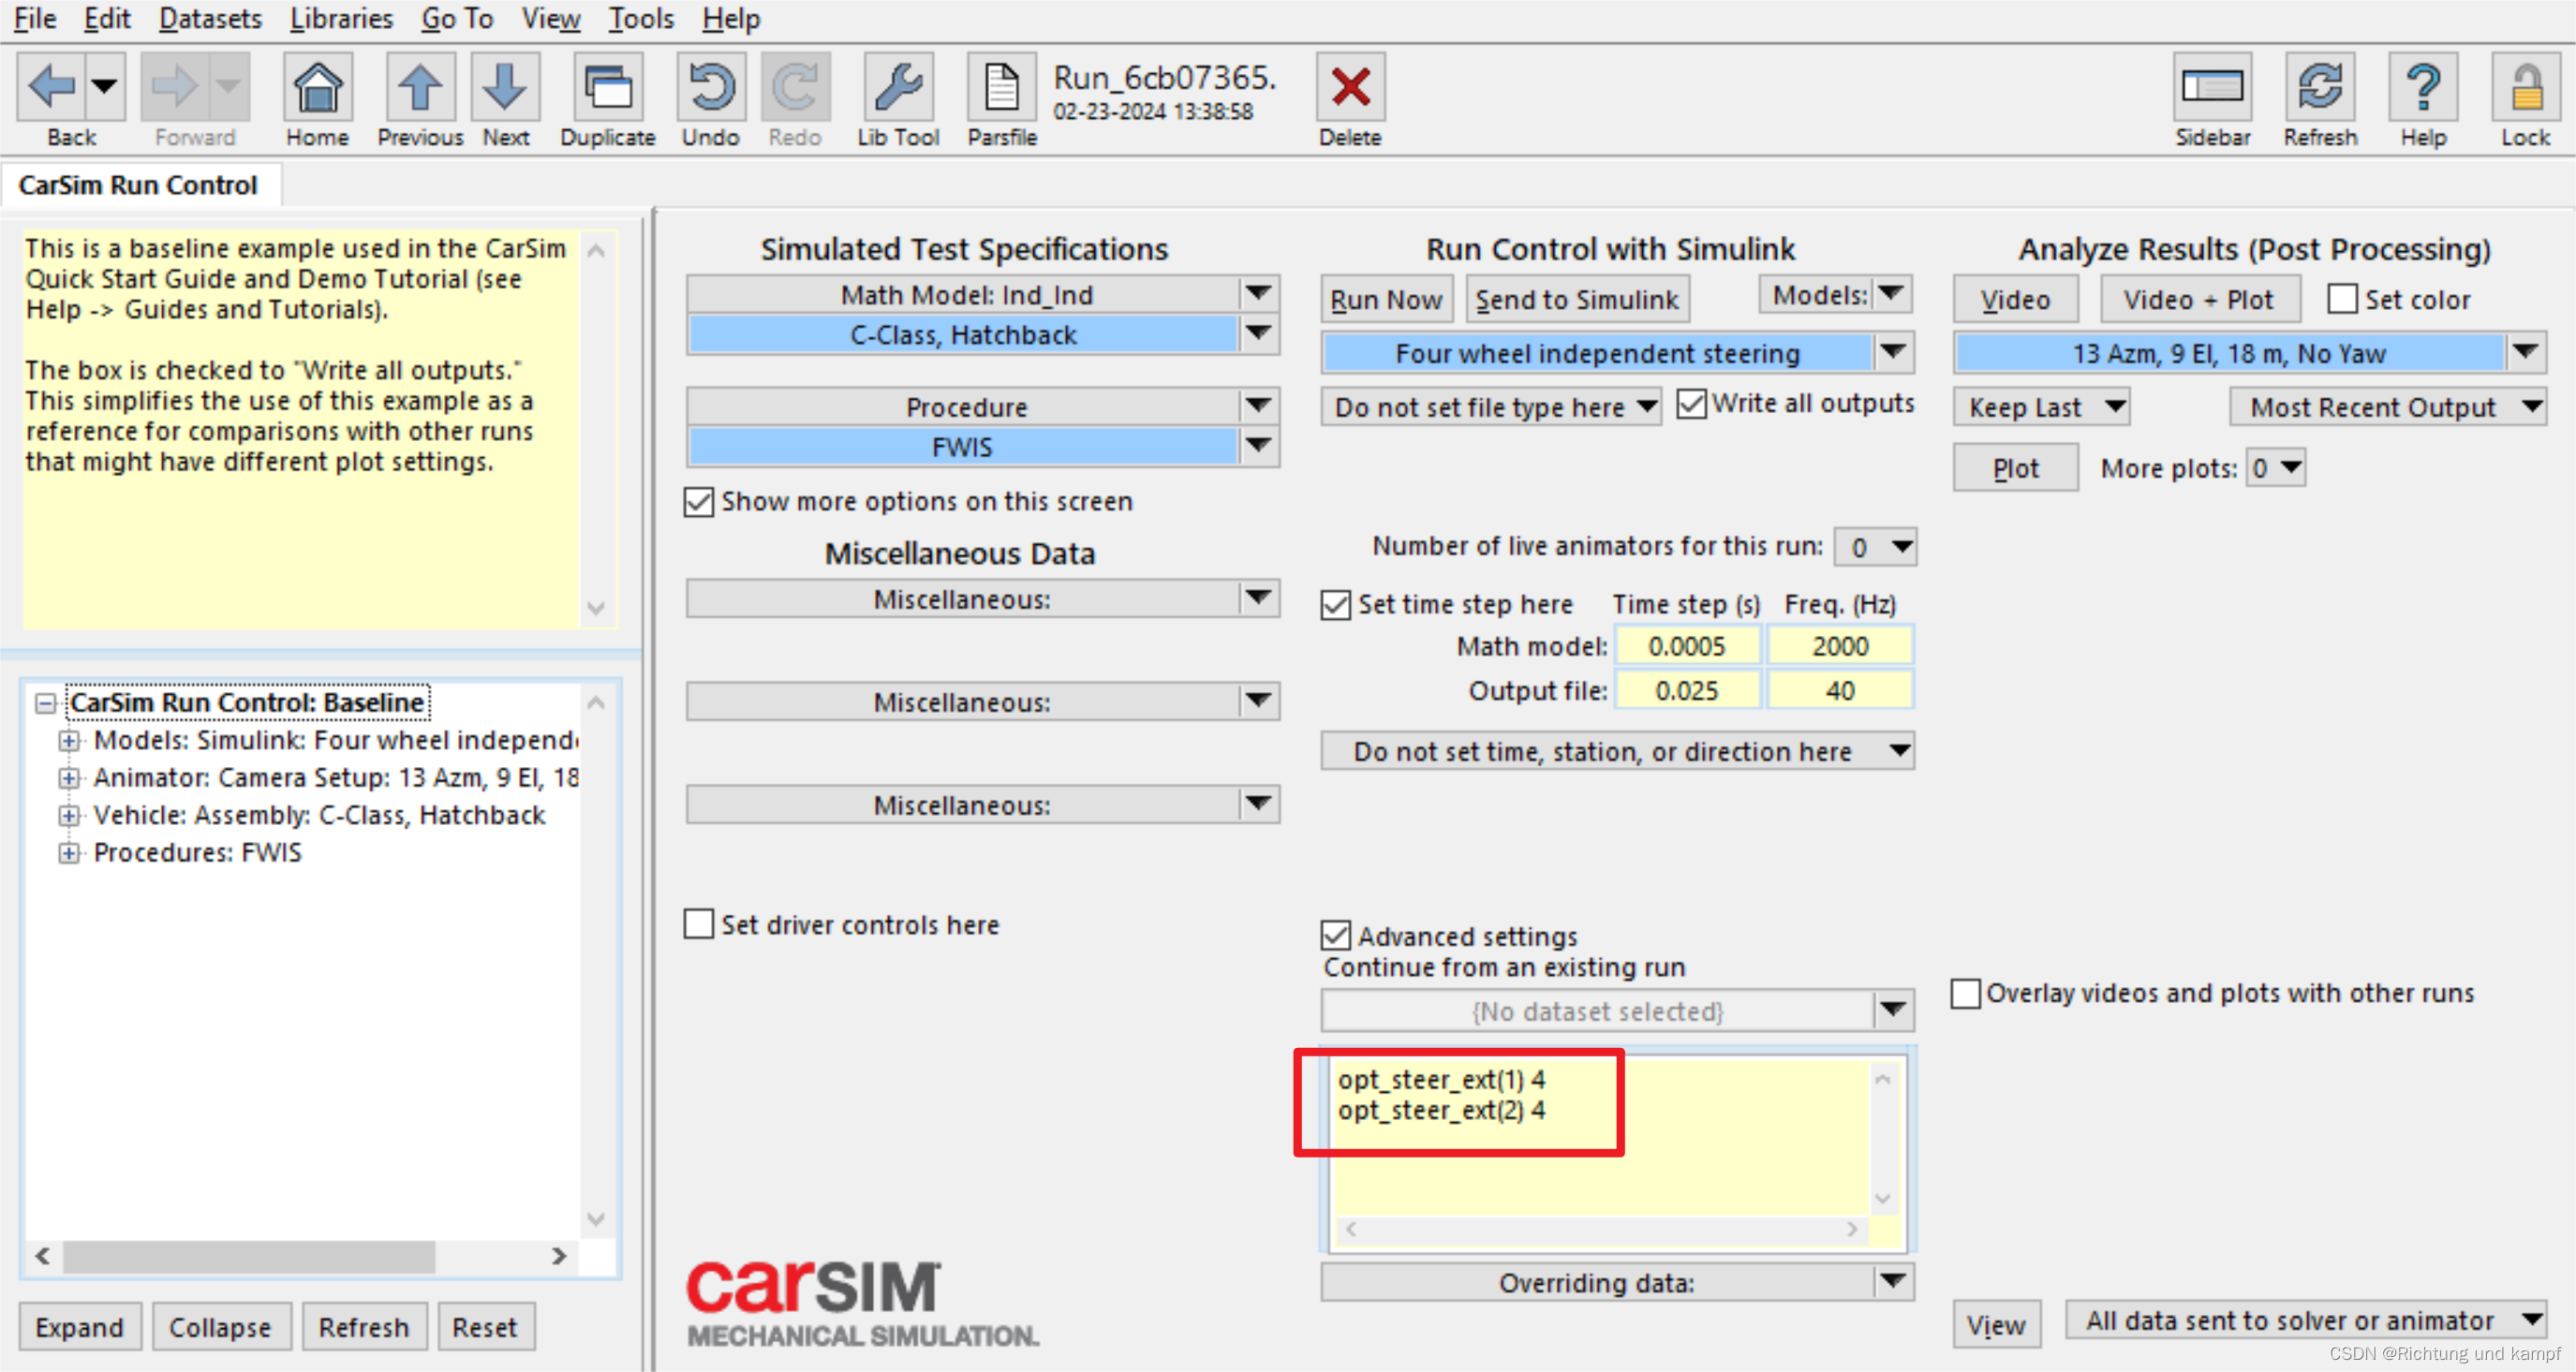Screen dimensions: 2576x1372
Task: Go to the Previous dataset arrow
Action: (420, 88)
